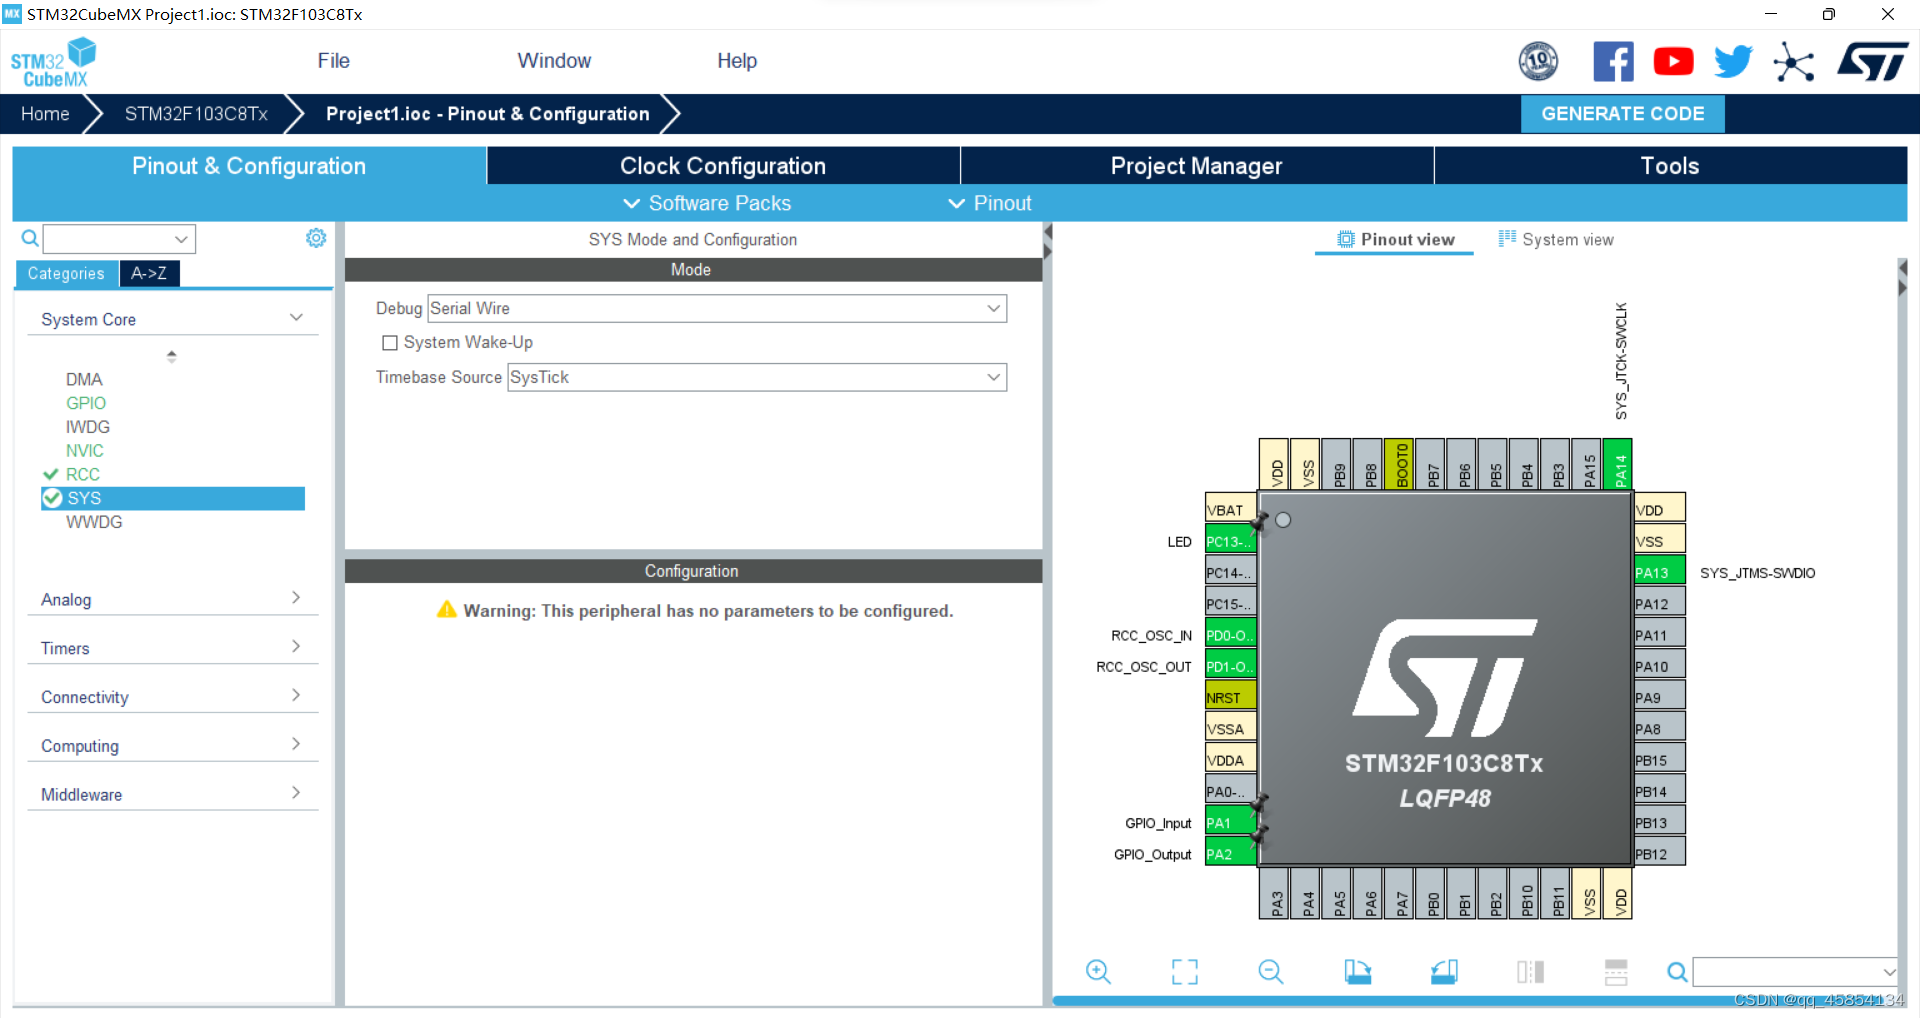This screenshot has height=1018, width=1920.
Task: Select DMA in System Core list
Action: (84, 379)
